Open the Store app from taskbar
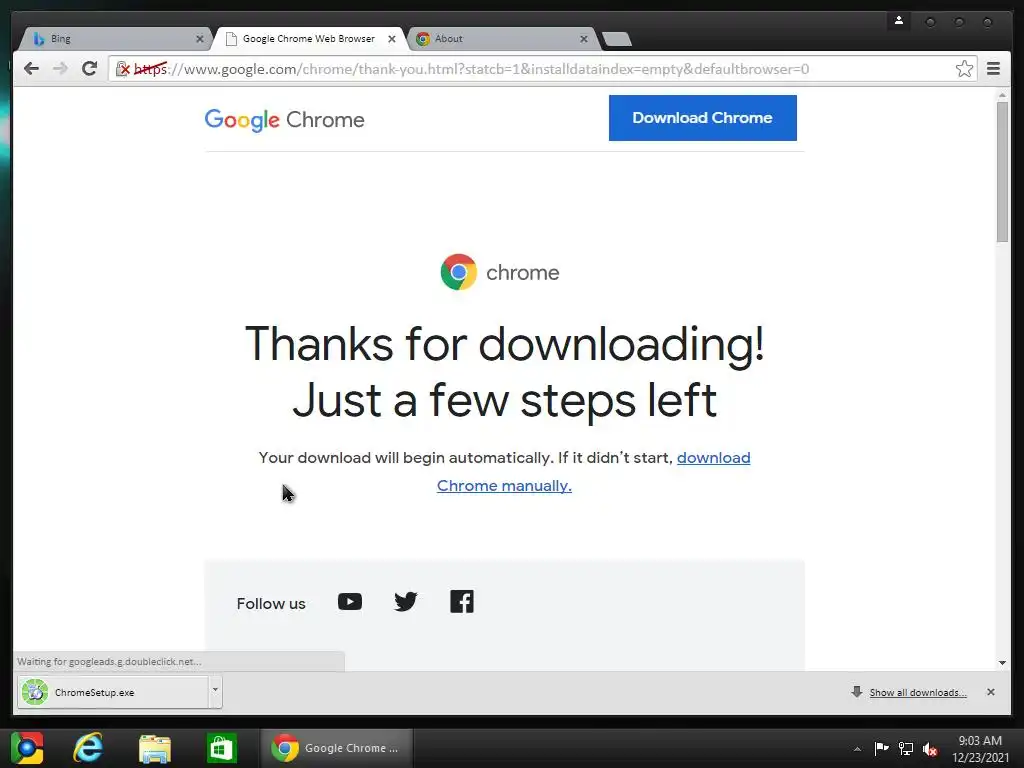 point(221,748)
